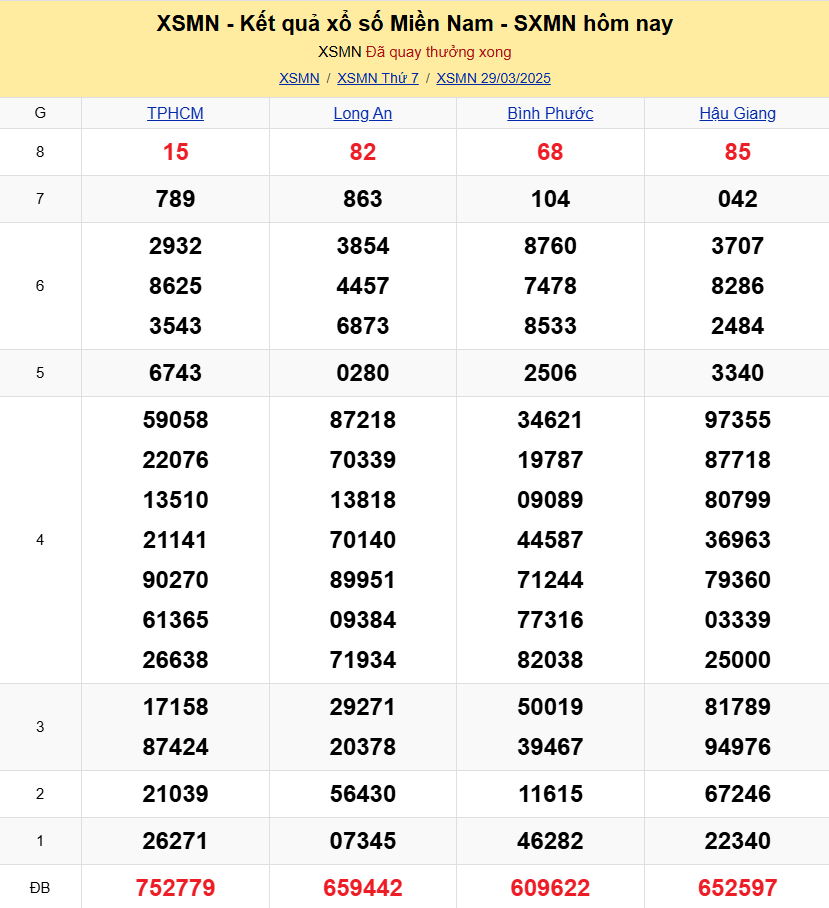829x908 pixels.
Task: Select the Bình Phước column header link
Action: (550, 113)
